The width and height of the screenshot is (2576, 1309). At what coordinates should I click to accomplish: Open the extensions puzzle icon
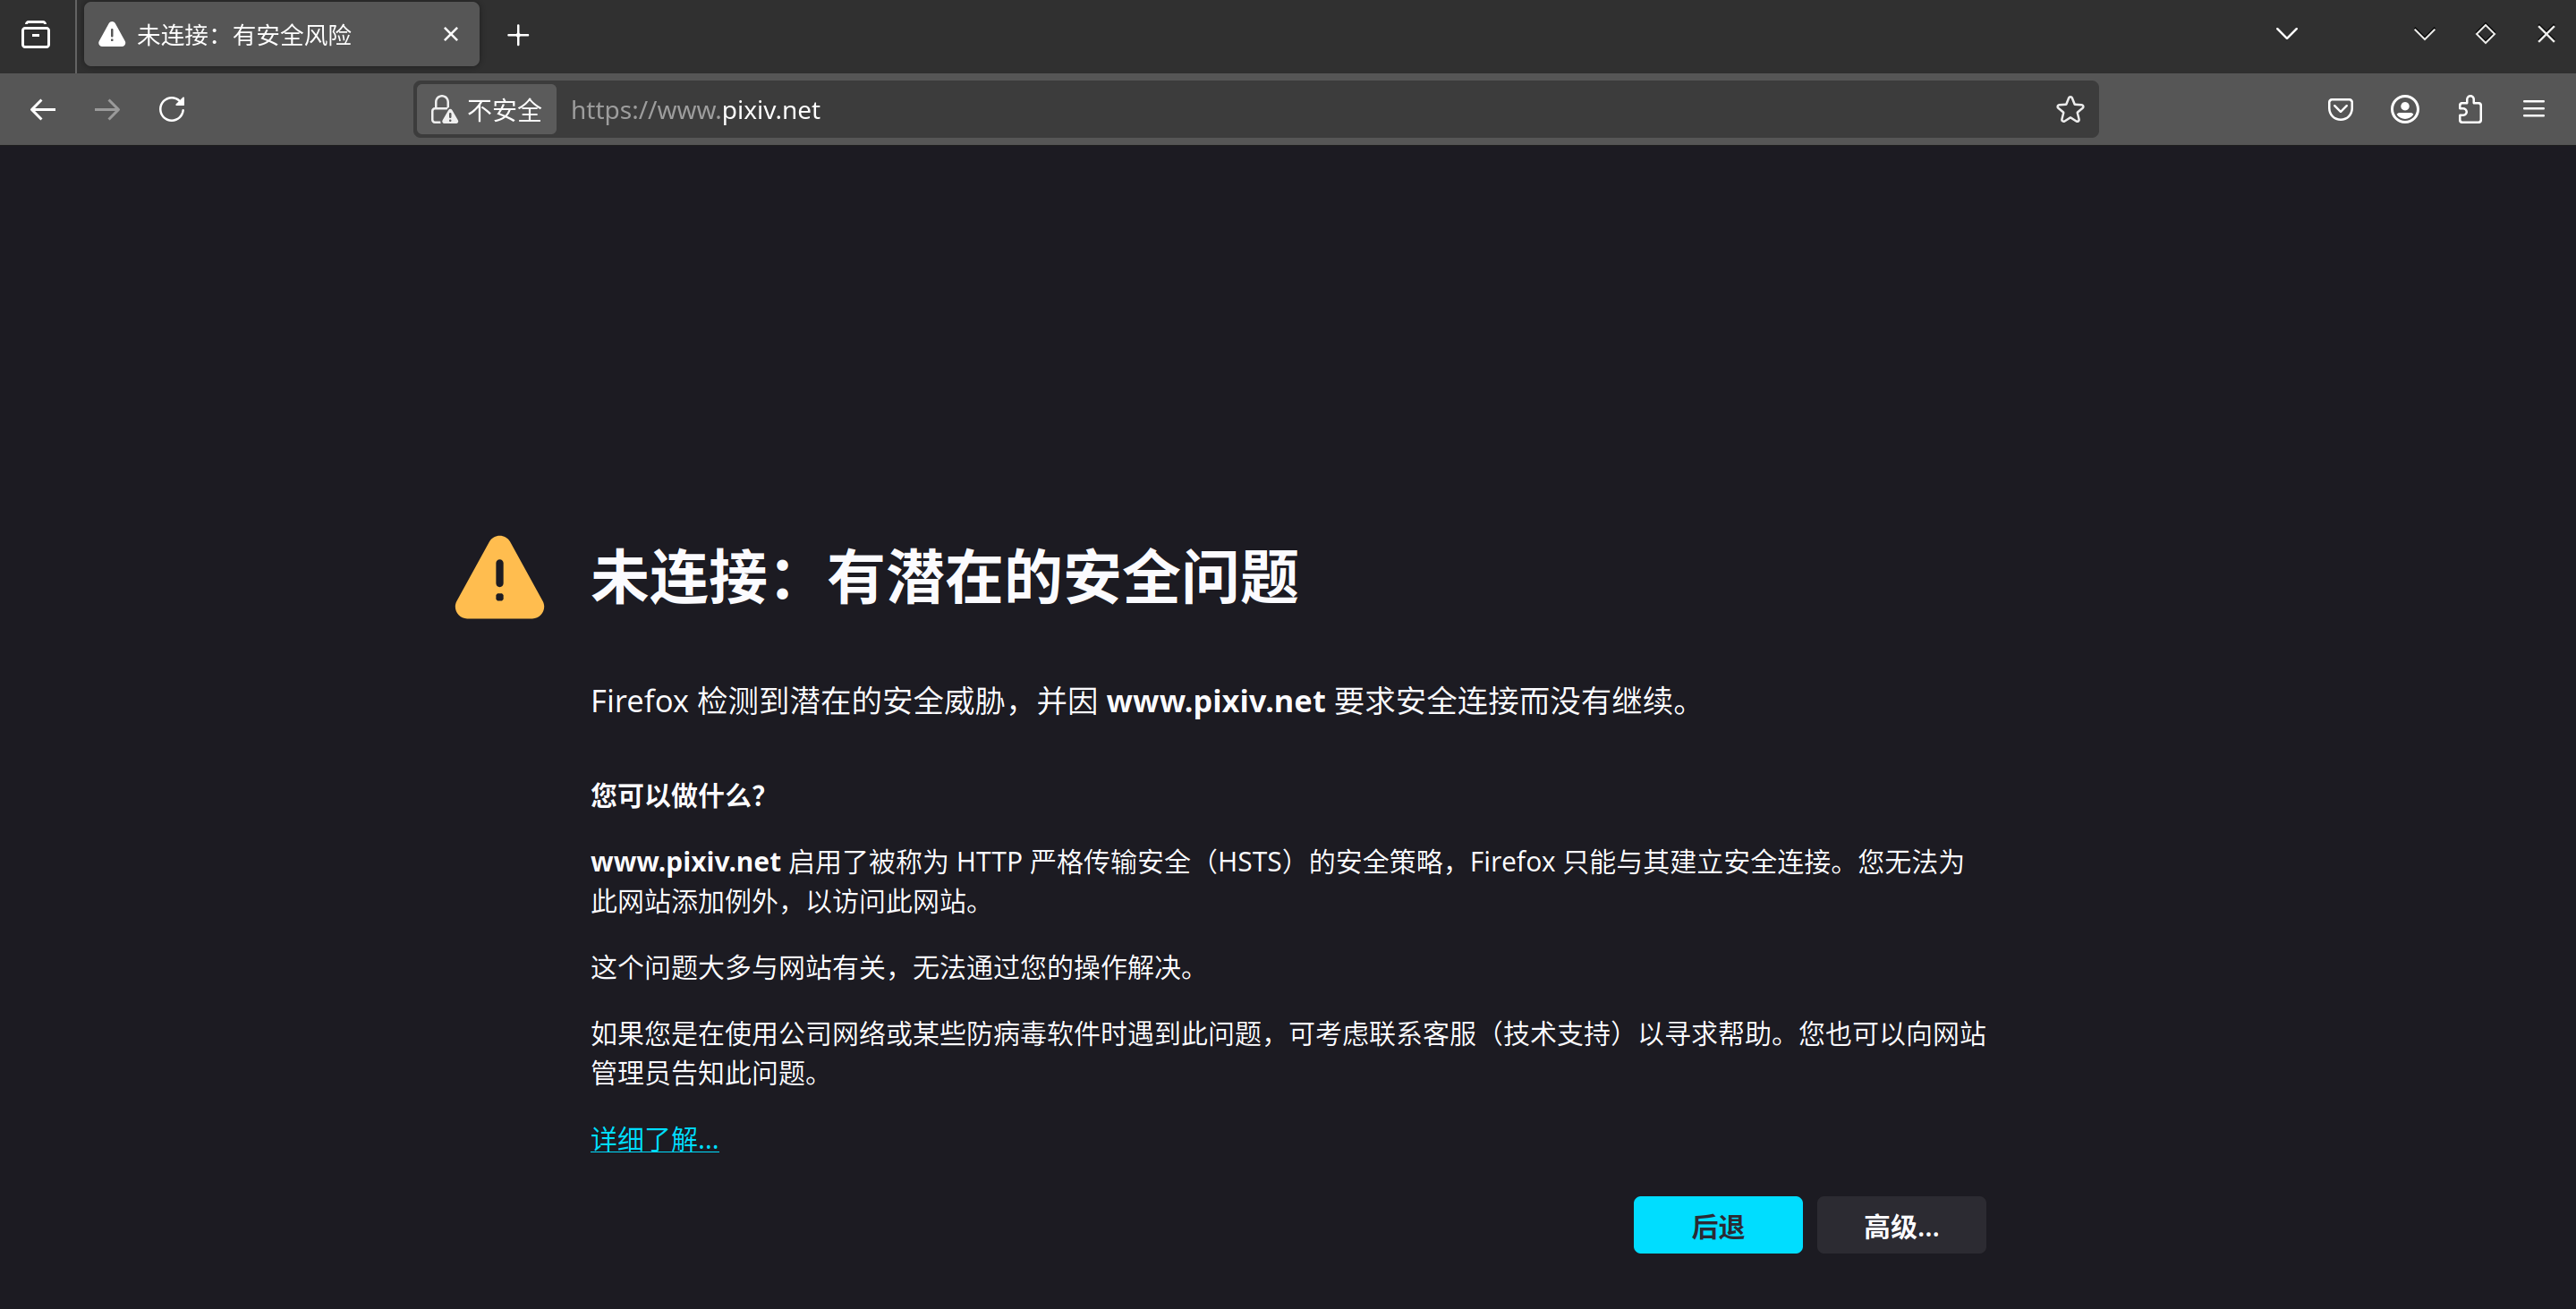pyautogui.click(x=2469, y=109)
